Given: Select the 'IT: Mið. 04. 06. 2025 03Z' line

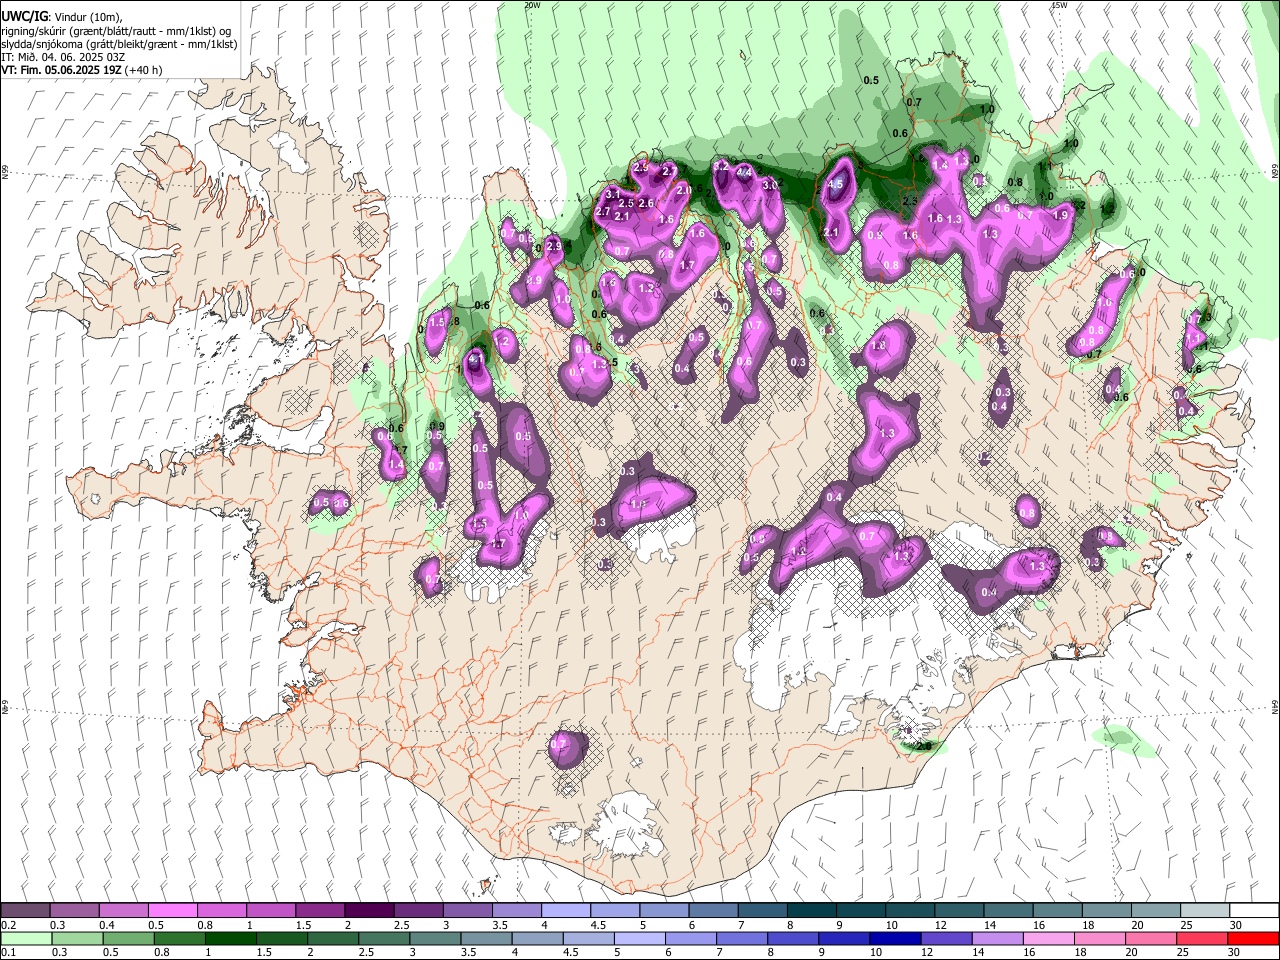Looking at the screenshot, I should 63,57.
